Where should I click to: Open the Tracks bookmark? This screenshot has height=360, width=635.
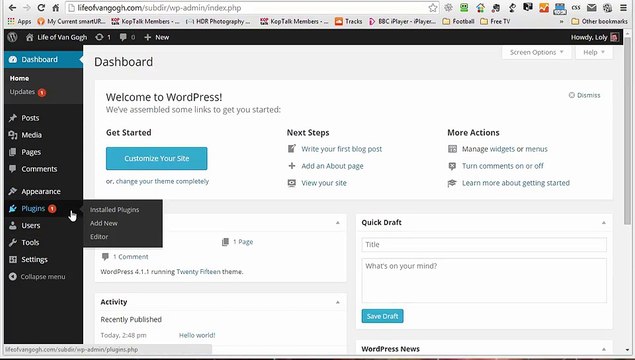349,21
